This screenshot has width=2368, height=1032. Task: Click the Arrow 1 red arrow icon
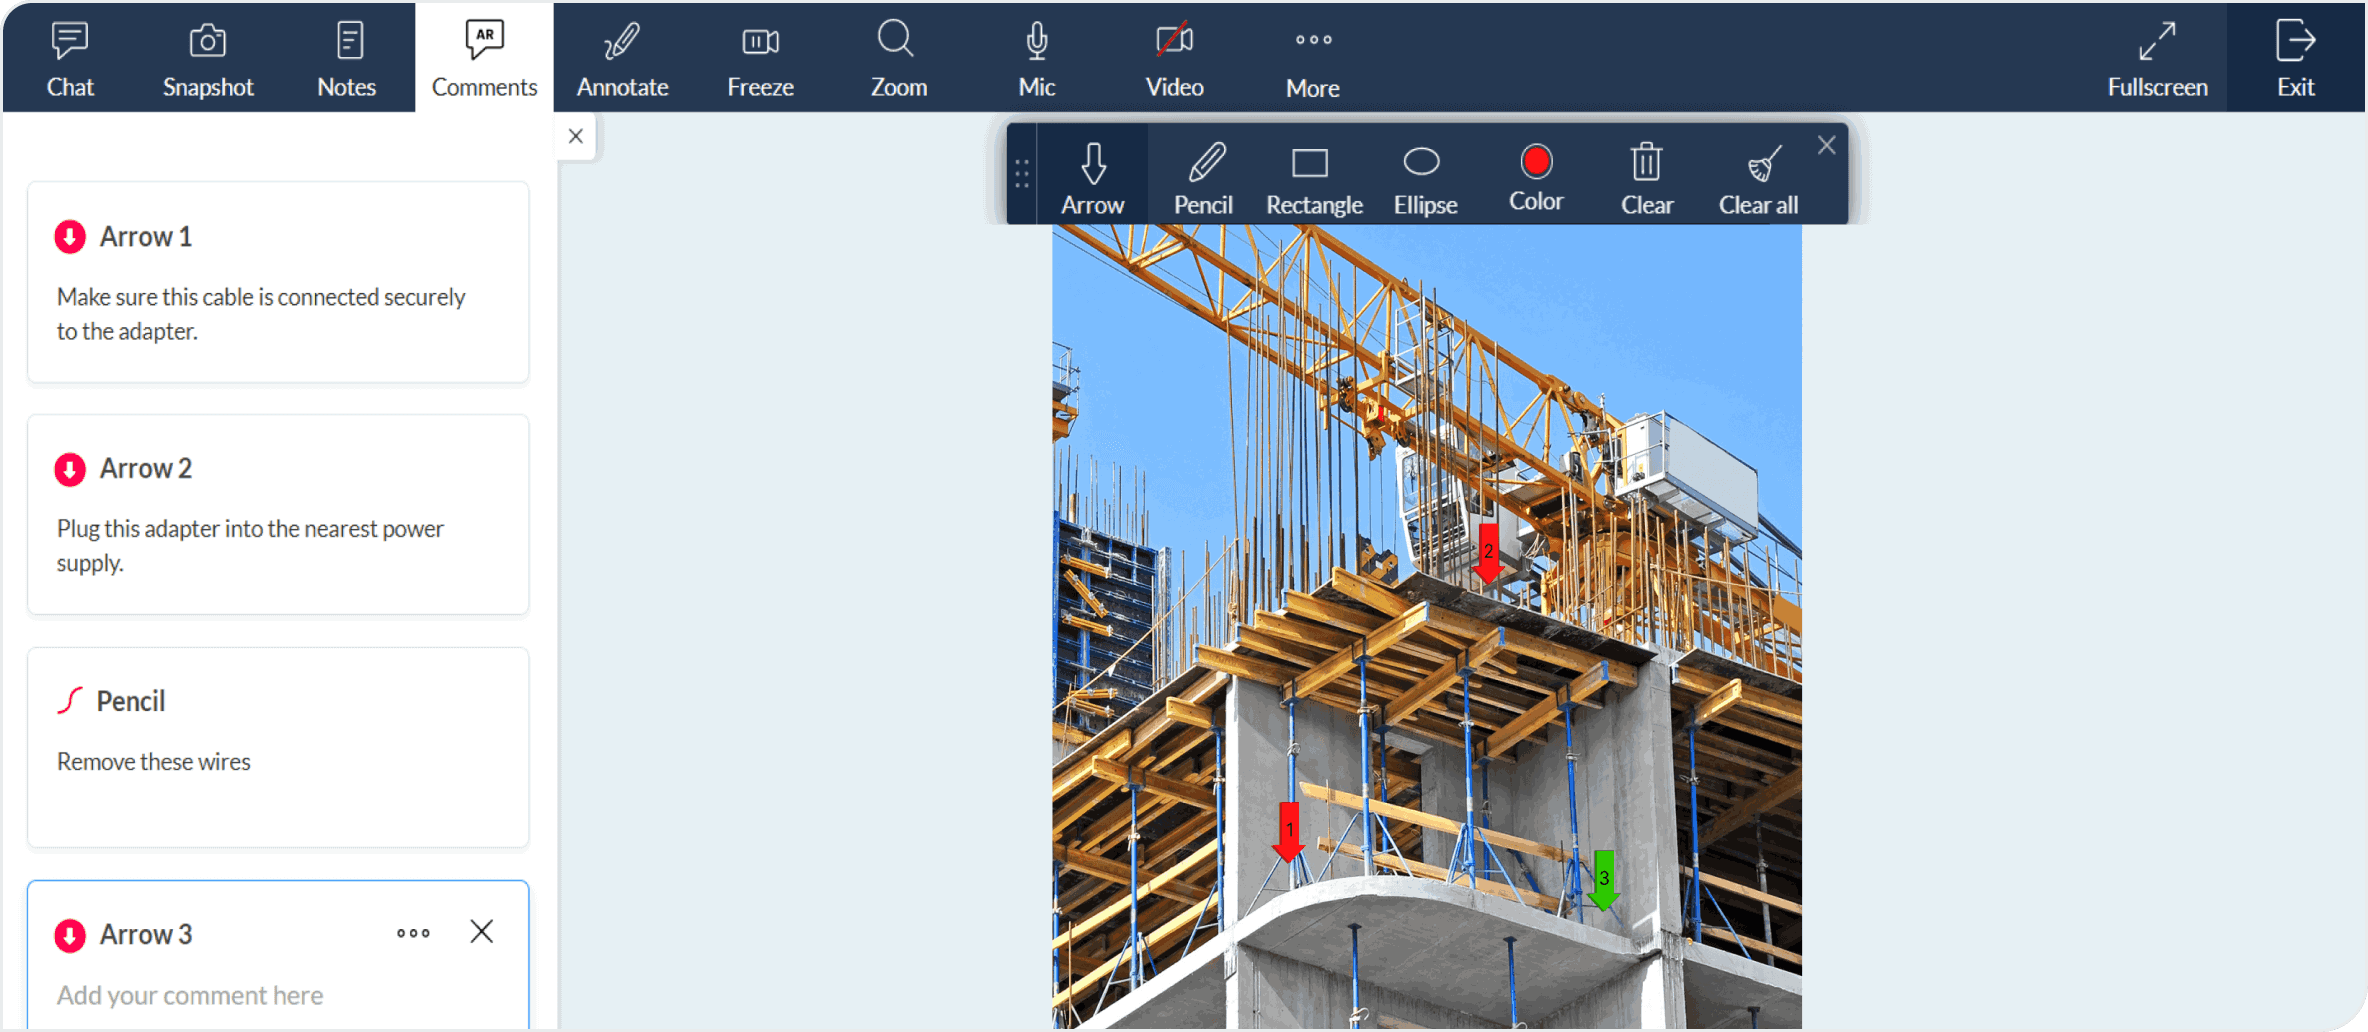(x=70, y=237)
